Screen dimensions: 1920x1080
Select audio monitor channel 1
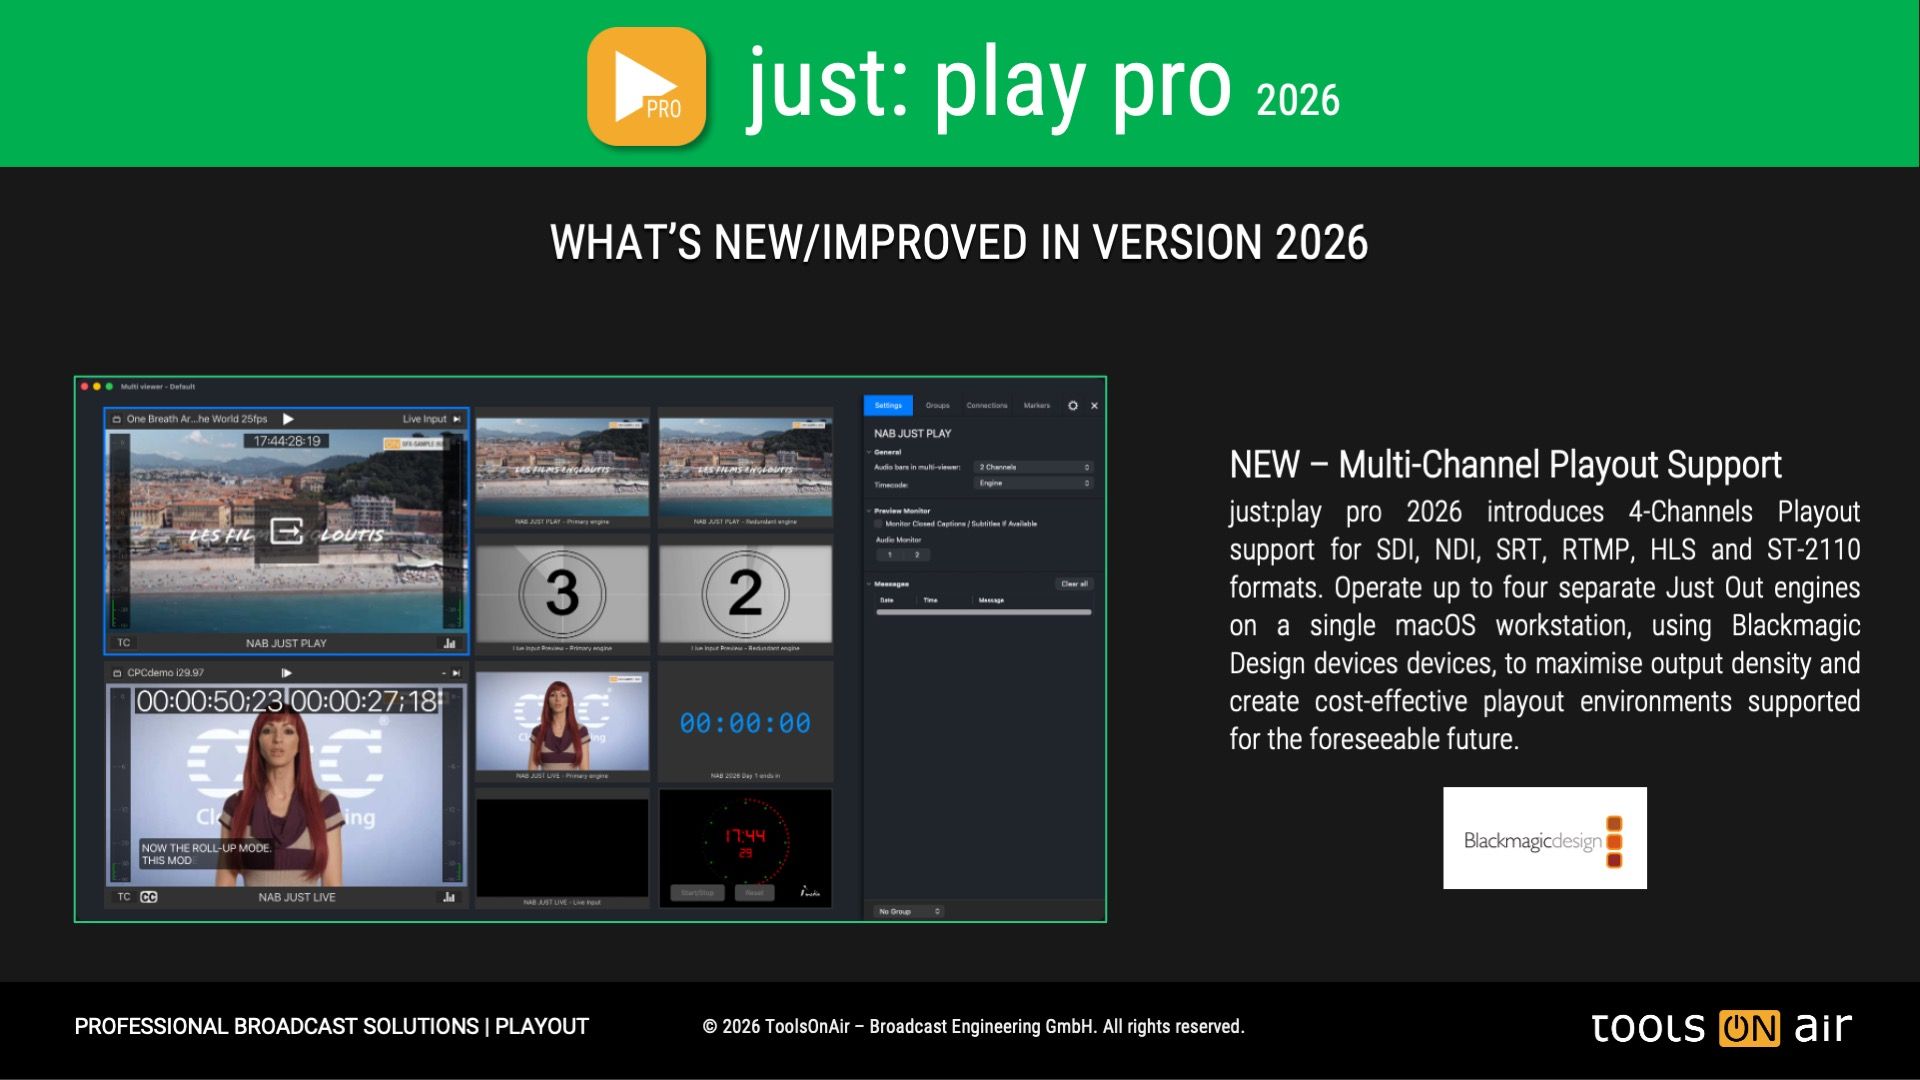(x=890, y=555)
